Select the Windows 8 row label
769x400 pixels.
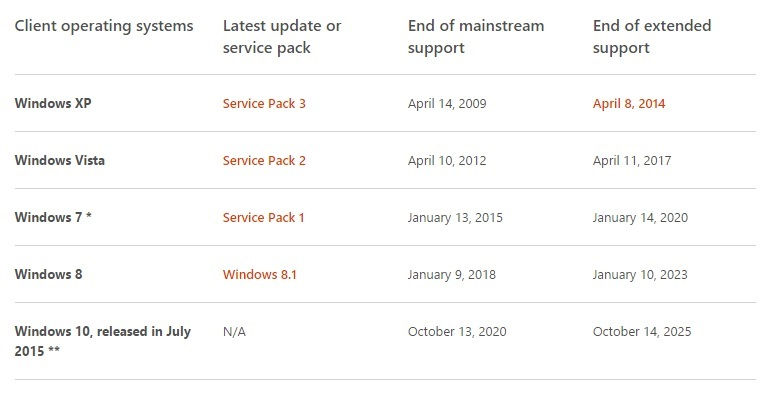[x=48, y=274]
